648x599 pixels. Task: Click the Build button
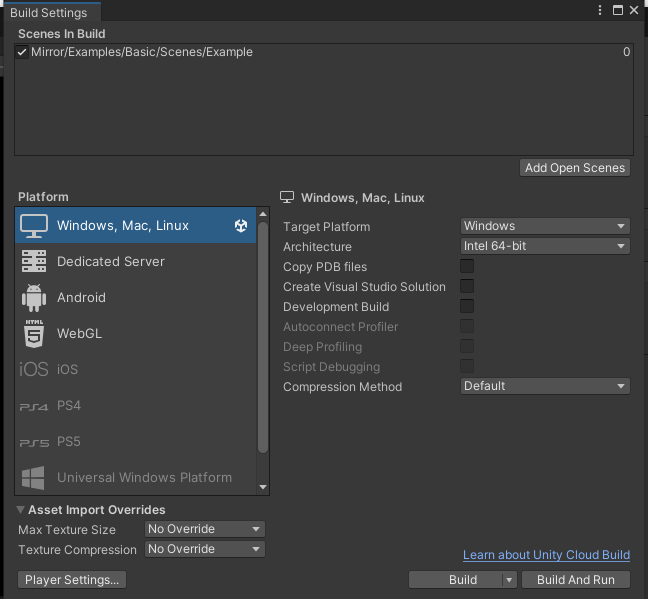[456, 580]
